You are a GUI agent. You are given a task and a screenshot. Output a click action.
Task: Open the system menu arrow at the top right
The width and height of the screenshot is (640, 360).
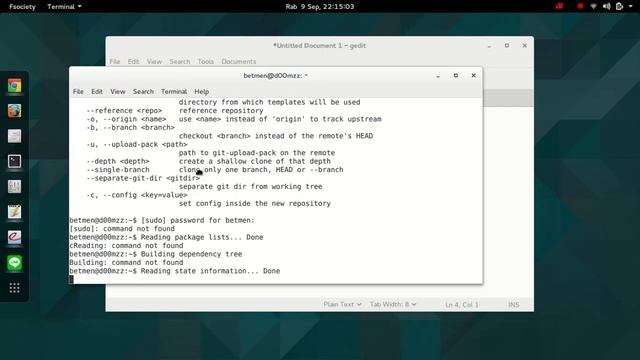pos(631,7)
